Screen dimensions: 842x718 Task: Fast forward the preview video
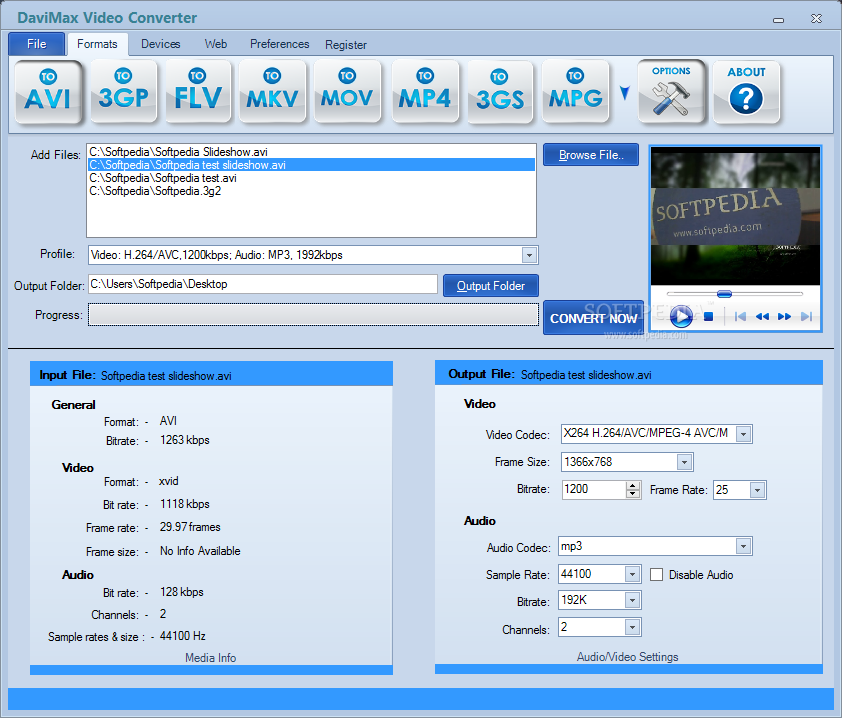(784, 317)
